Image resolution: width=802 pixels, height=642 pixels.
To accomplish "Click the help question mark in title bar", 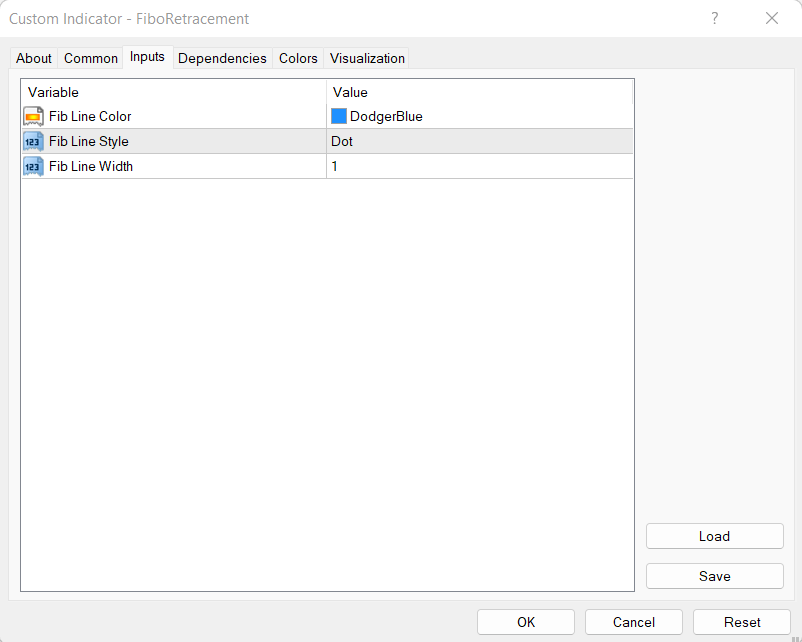I will tap(715, 19).
